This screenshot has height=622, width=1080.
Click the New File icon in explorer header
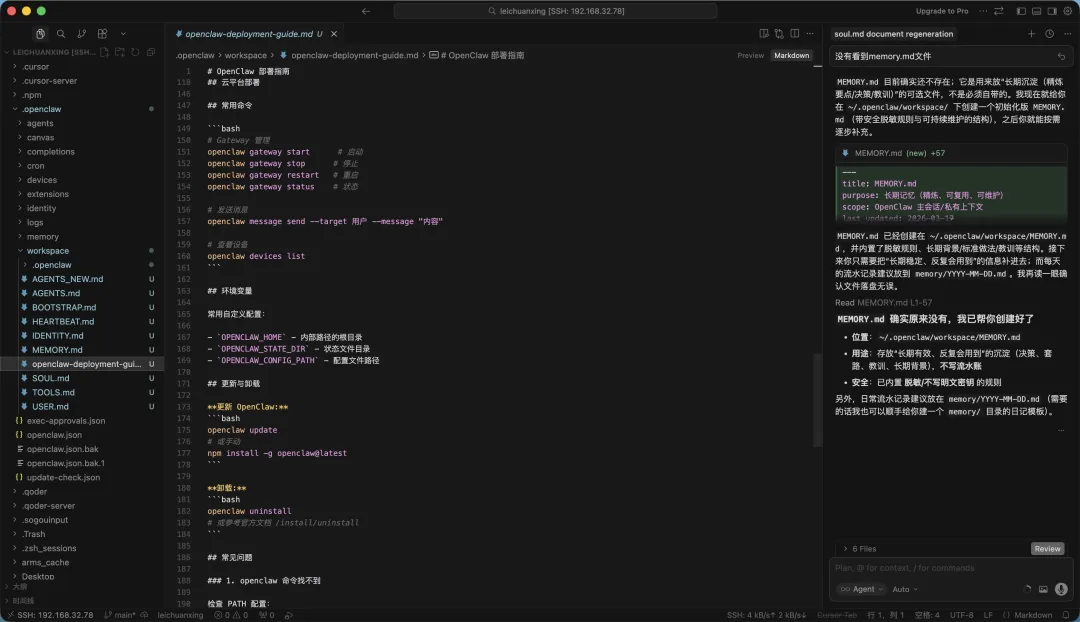pos(105,52)
